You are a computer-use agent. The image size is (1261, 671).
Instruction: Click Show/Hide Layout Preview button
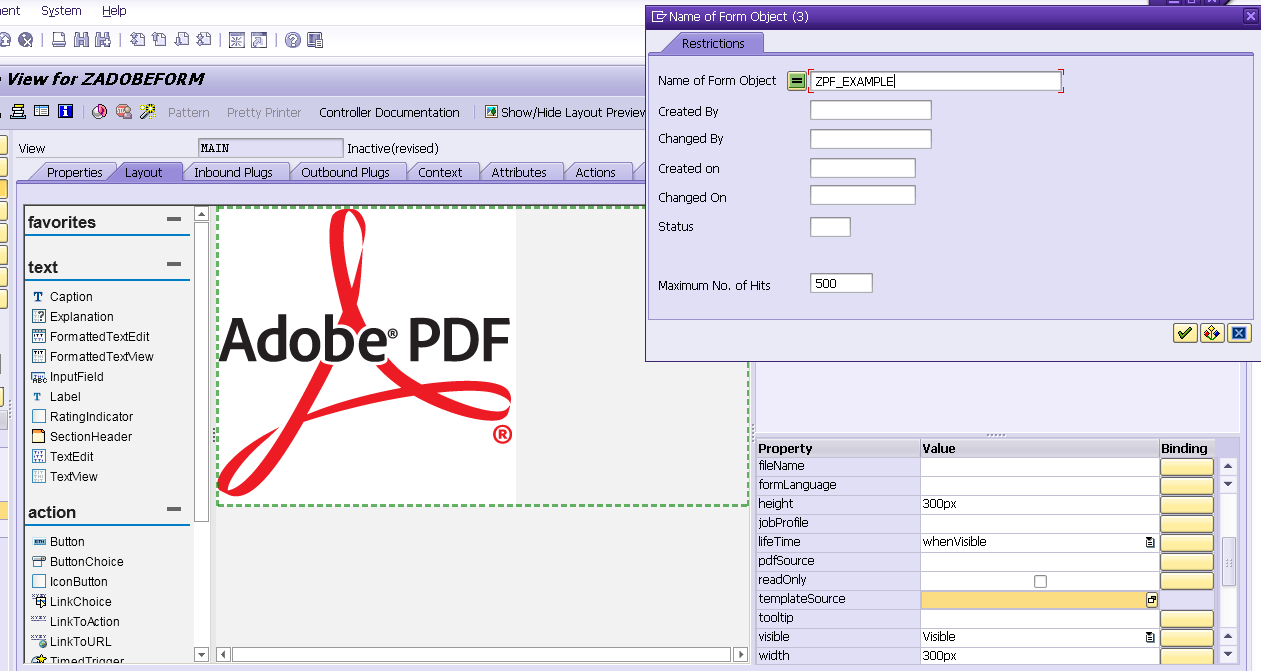(x=565, y=112)
